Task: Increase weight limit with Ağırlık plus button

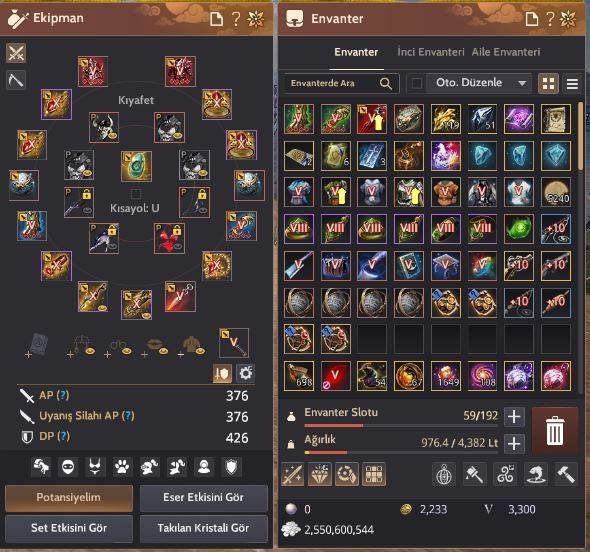Action: pyautogui.click(x=514, y=444)
